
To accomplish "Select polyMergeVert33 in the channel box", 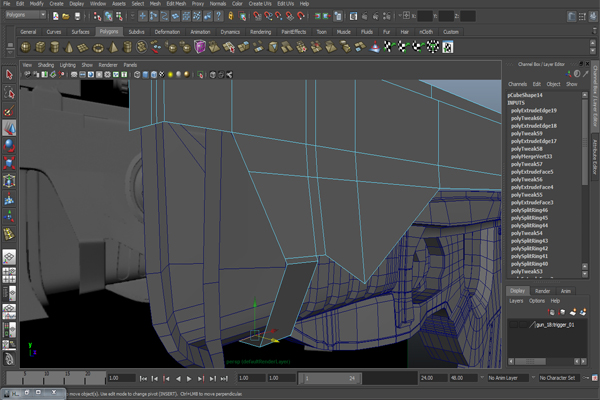I will tap(531, 156).
